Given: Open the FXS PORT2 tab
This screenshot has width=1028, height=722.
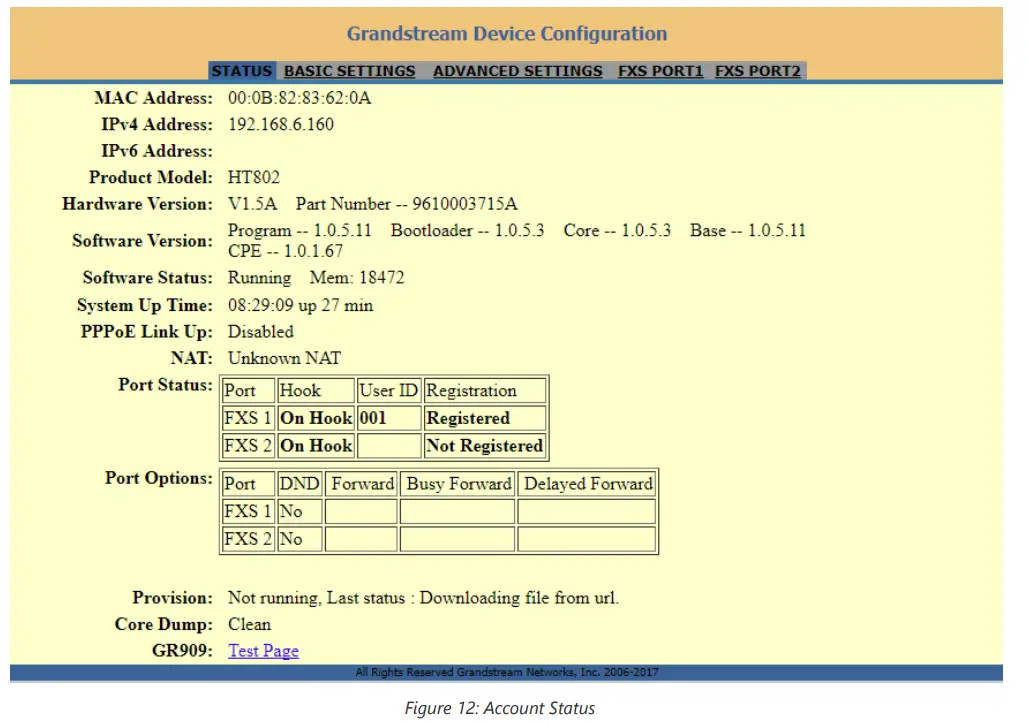Looking at the screenshot, I should (x=757, y=71).
